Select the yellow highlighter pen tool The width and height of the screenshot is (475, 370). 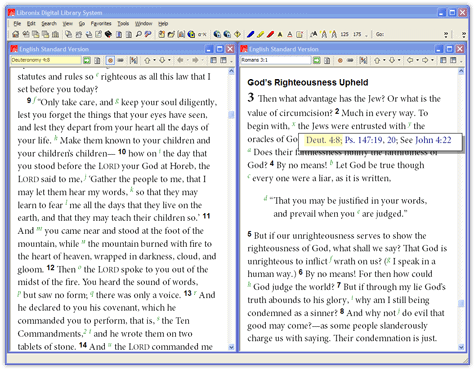(x=260, y=34)
